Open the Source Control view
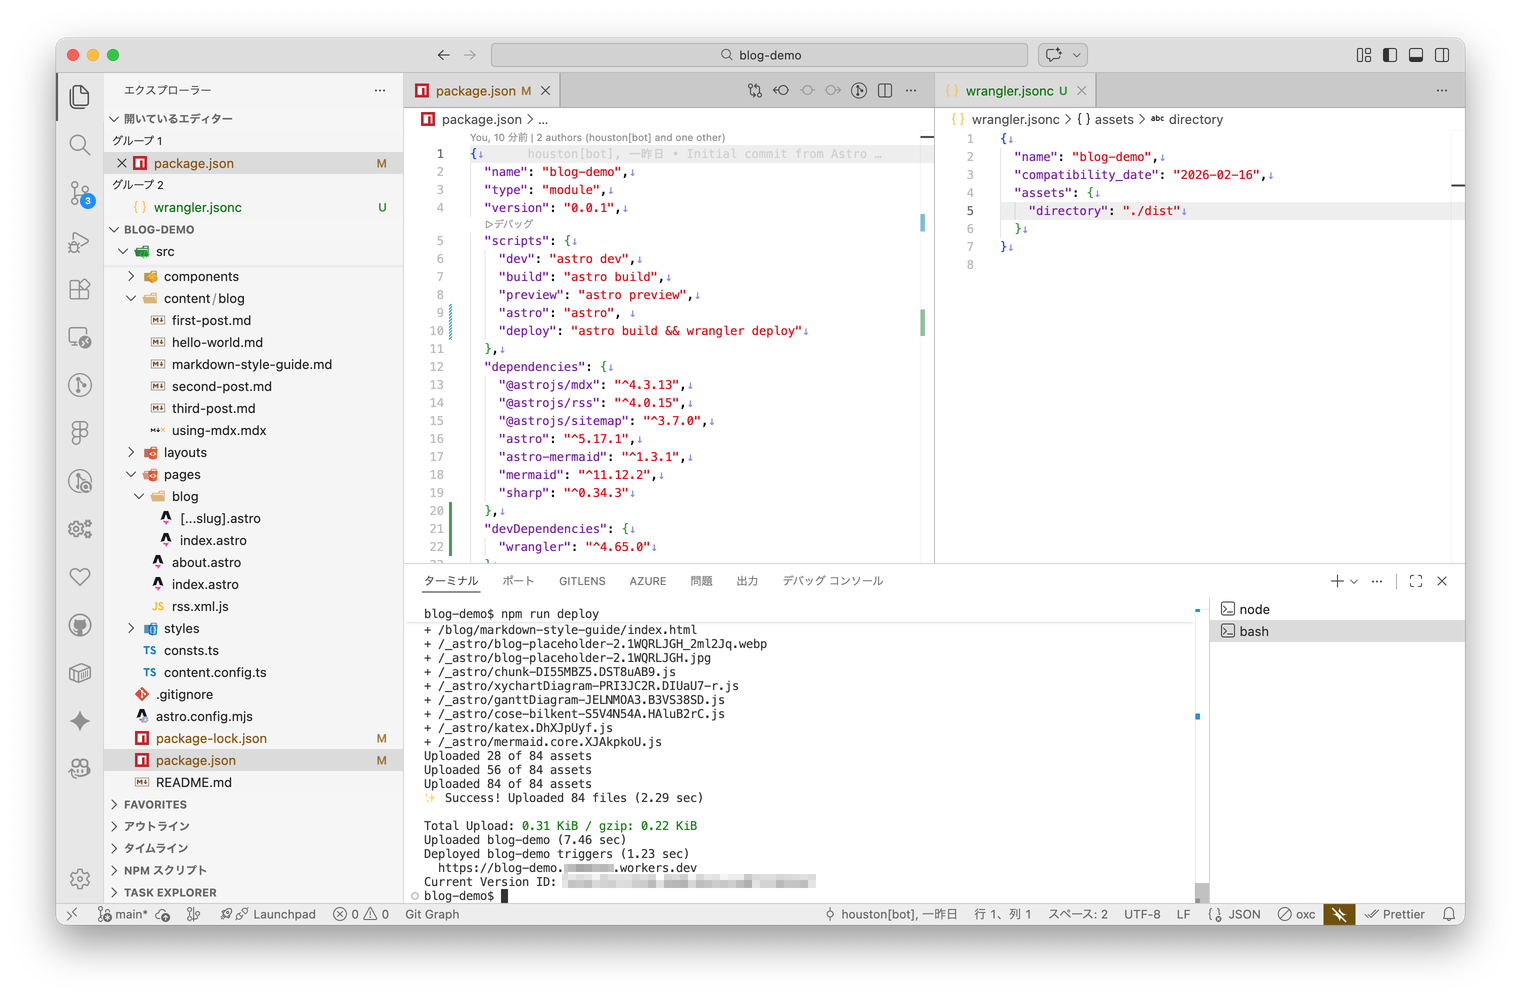1521x999 pixels. pyautogui.click(x=80, y=192)
